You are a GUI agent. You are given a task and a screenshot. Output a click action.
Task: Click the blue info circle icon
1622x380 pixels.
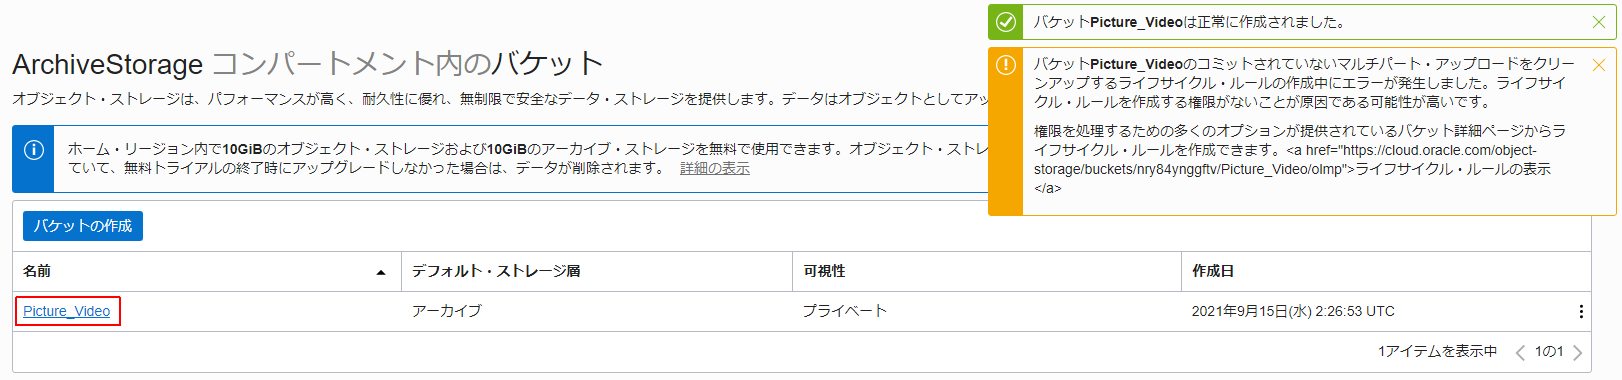tap(33, 150)
